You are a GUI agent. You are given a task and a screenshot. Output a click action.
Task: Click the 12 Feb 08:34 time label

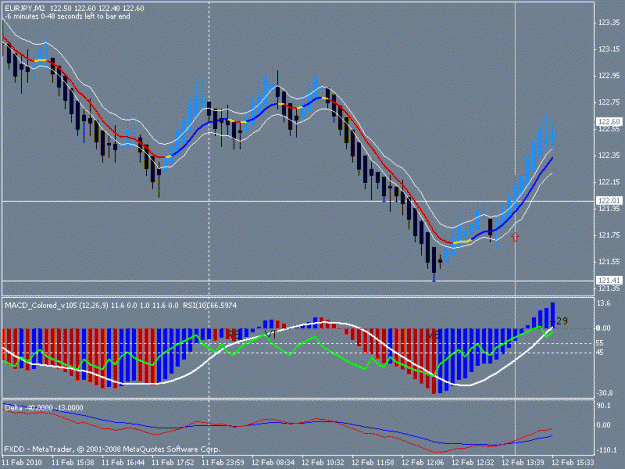[273, 463]
